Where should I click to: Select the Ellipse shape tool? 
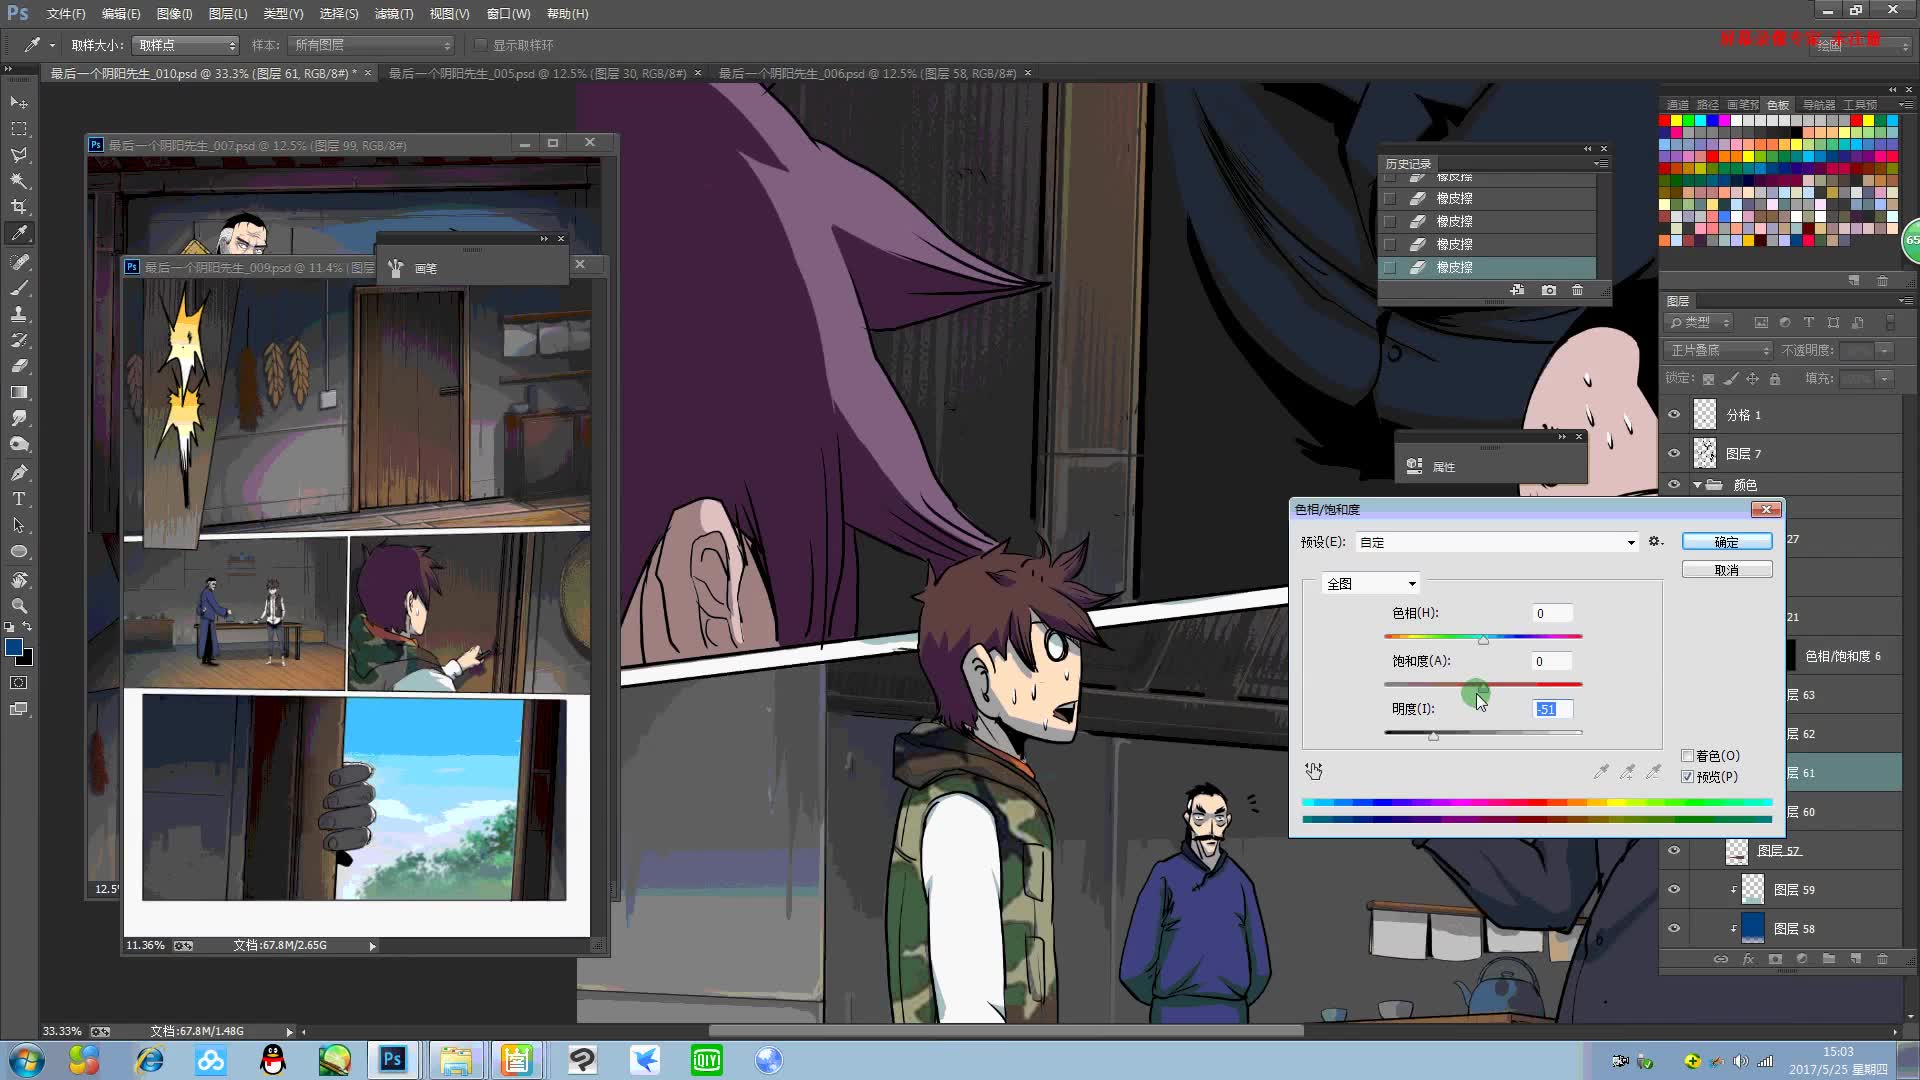[x=19, y=551]
